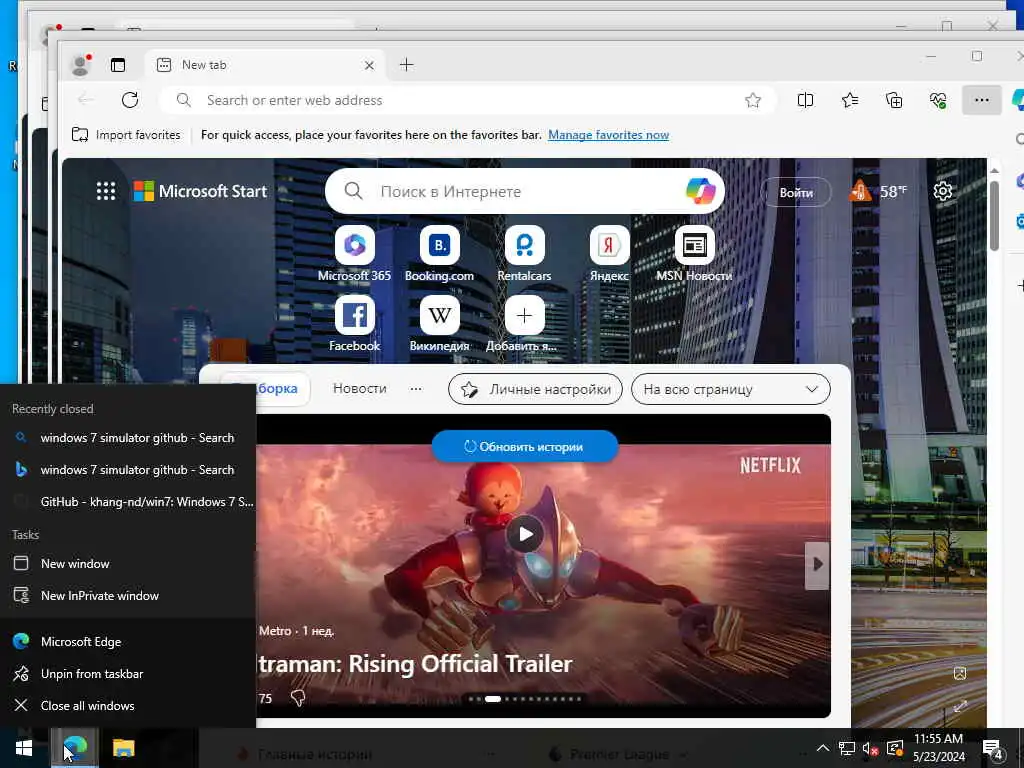Open the Яндекс quick link
Image resolution: width=1024 pixels, height=768 pixels.
[x=609, y=253]
